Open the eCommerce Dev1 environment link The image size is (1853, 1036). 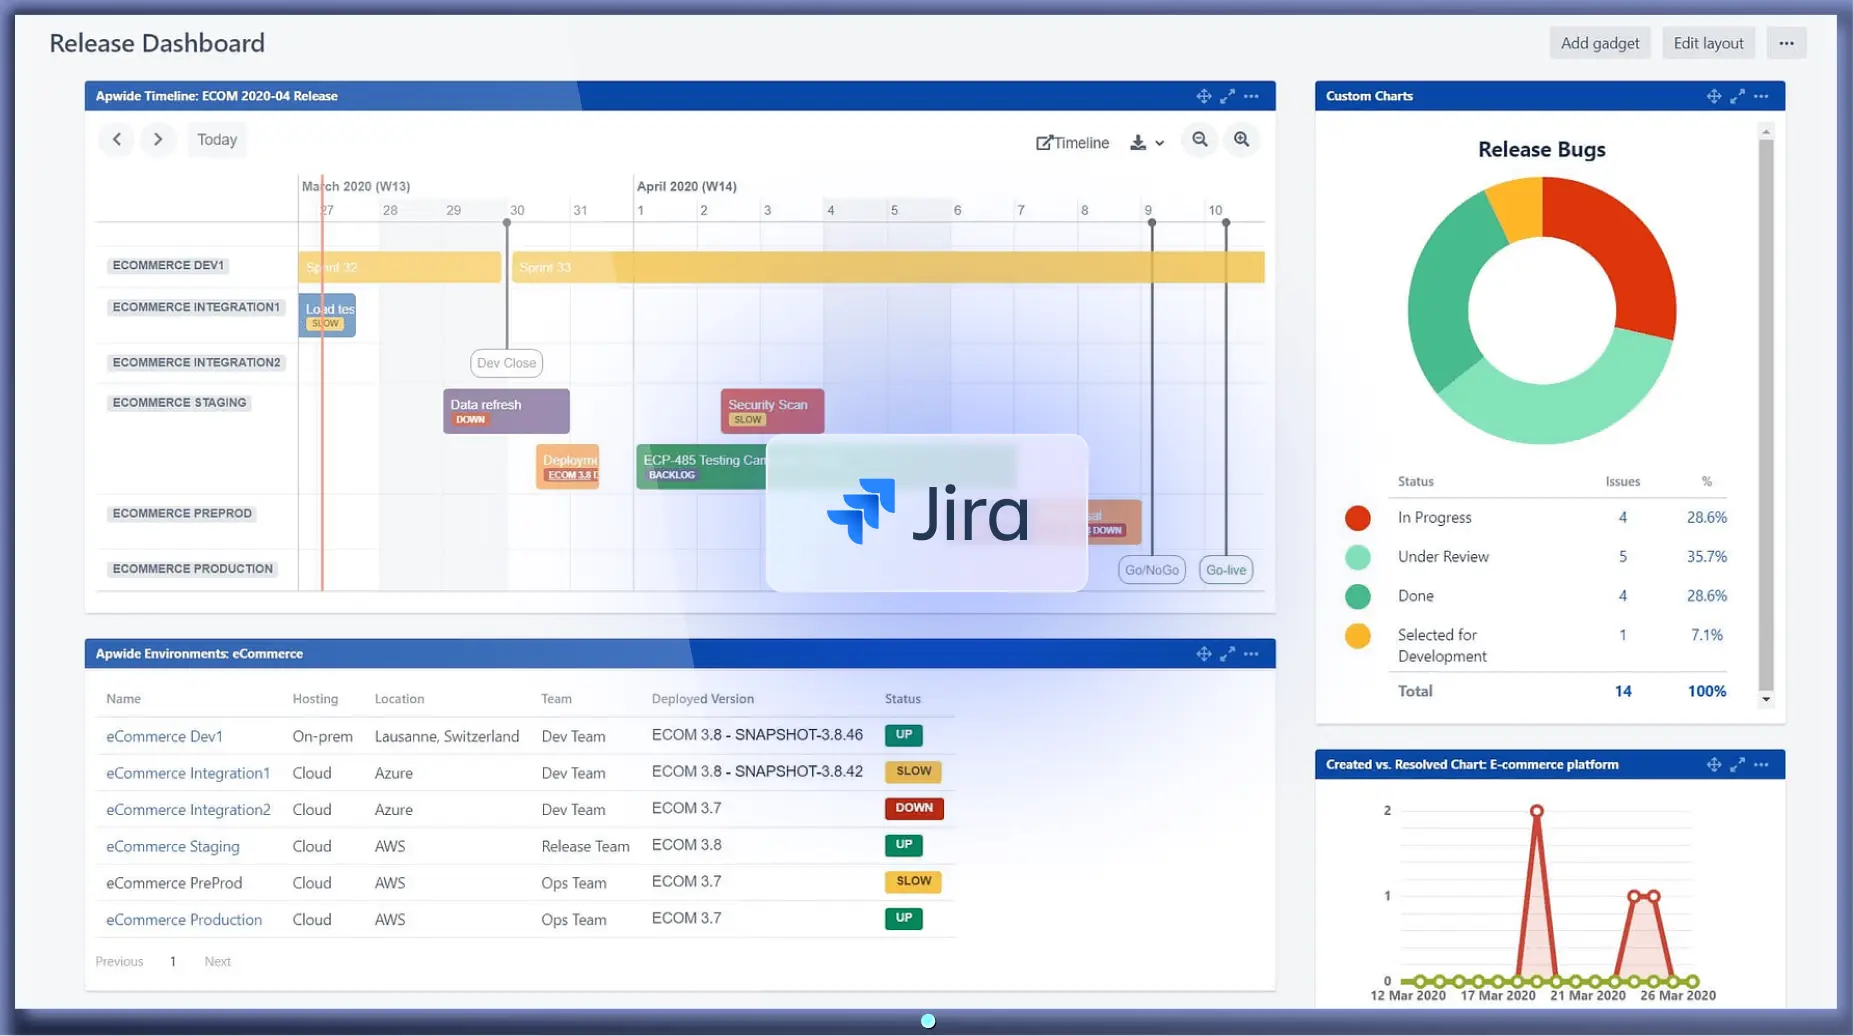click(x=164, y=736)
